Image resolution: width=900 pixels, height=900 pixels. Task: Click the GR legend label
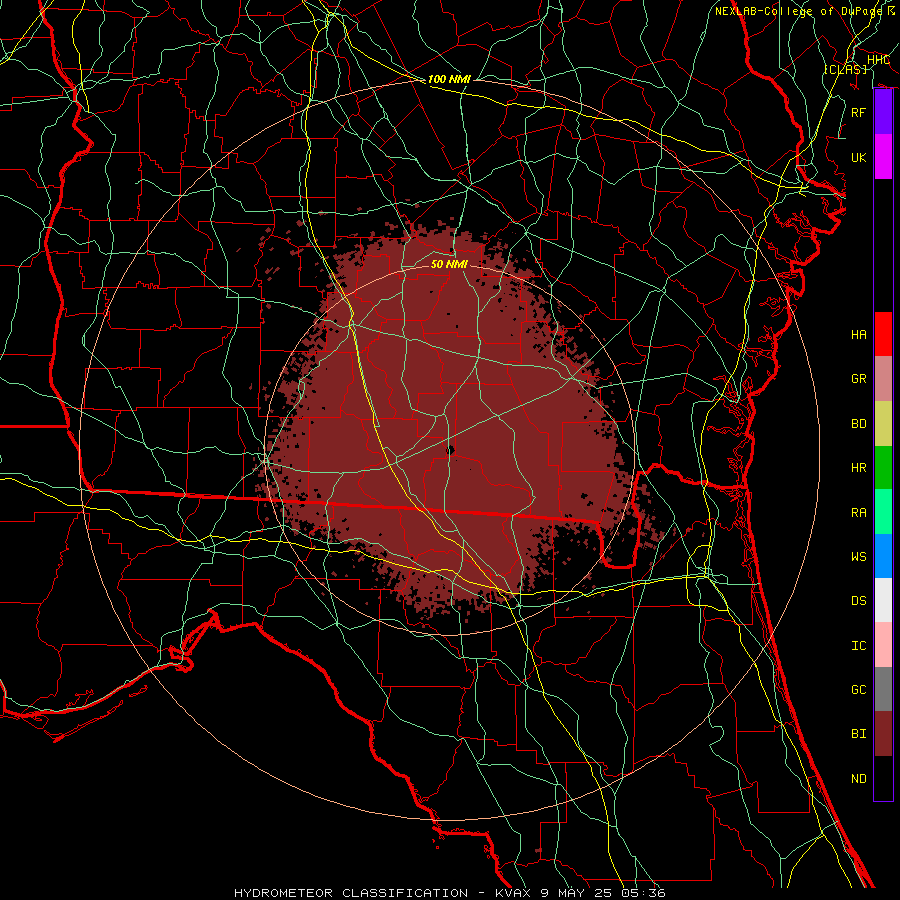[x=858, y=379]
